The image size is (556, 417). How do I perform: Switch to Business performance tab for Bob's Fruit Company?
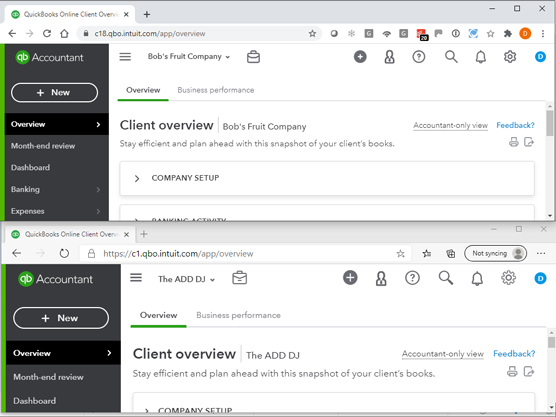click(x=216, y=90)
